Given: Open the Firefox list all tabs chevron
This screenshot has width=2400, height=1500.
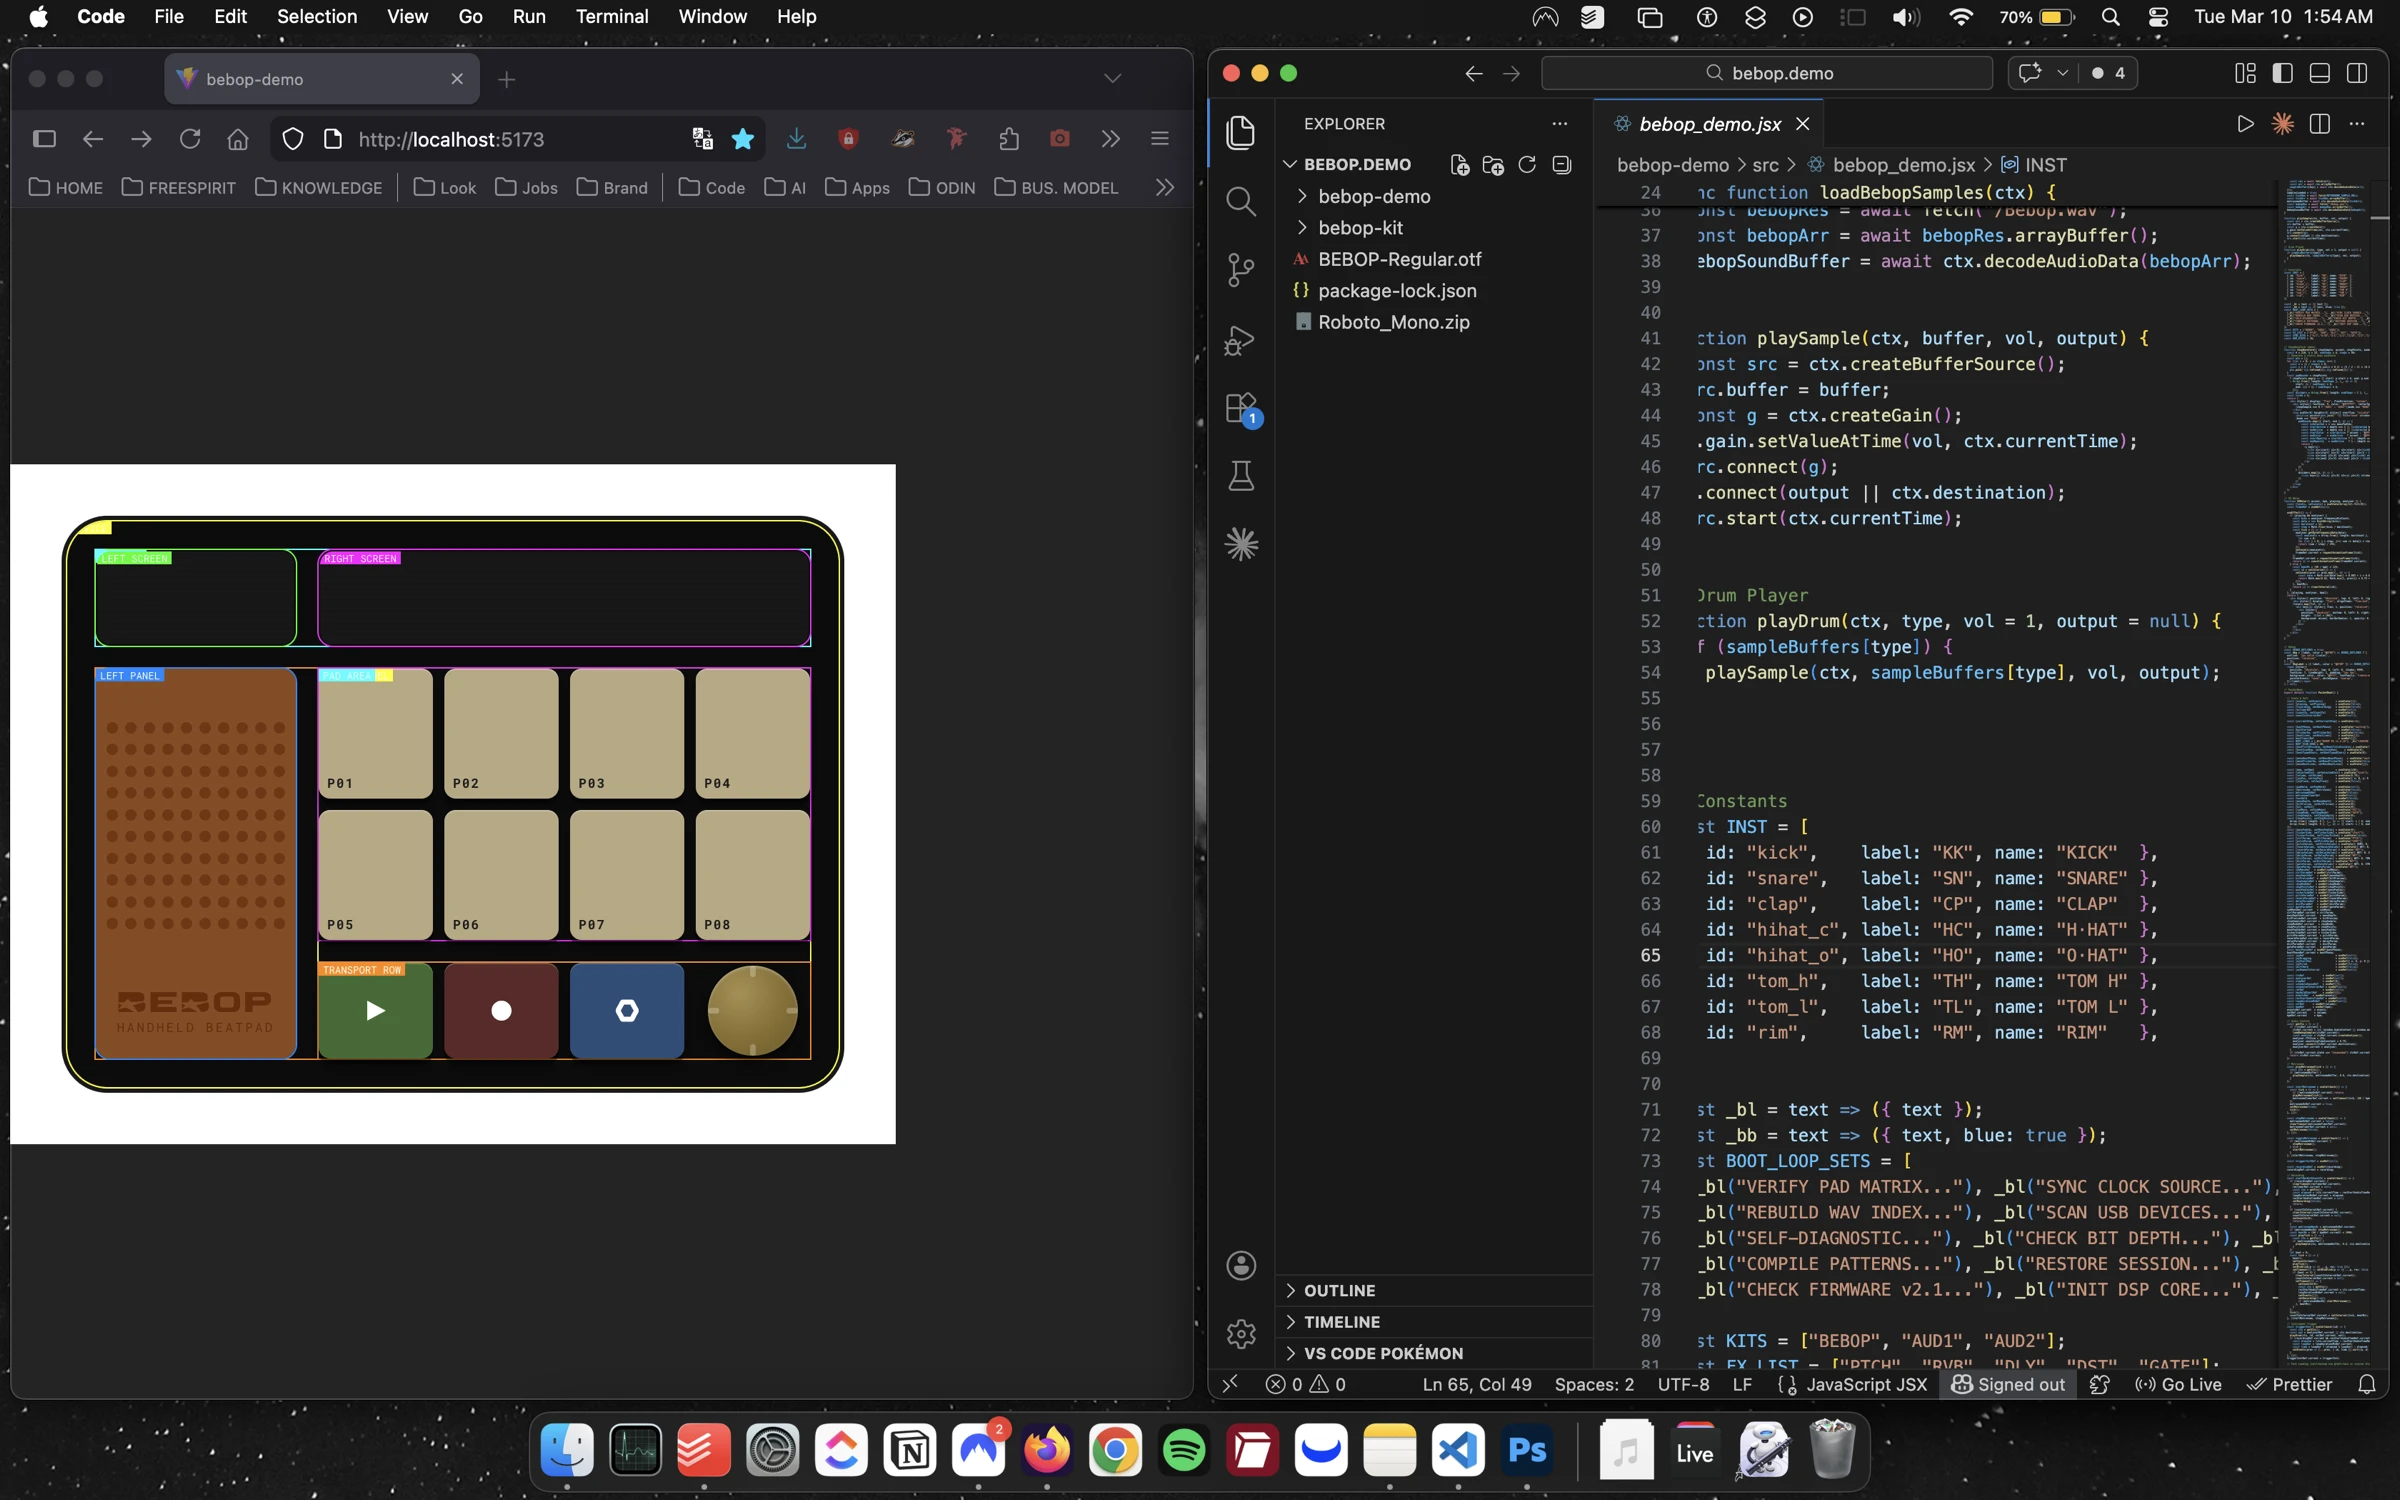Looking at the screenshot, I should coord(1112,78).
